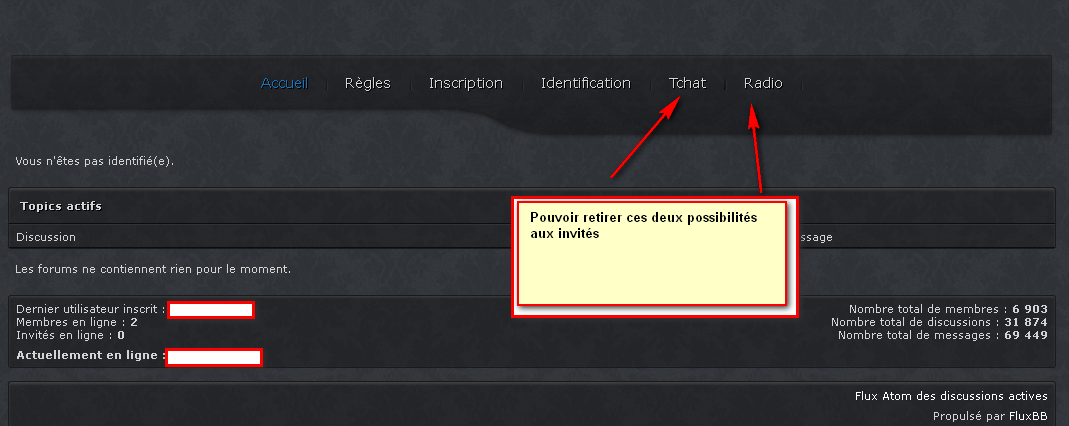Click the redacted last registered user name
The height and width of the screenshot is (426, 1069).
pos(211,310)
